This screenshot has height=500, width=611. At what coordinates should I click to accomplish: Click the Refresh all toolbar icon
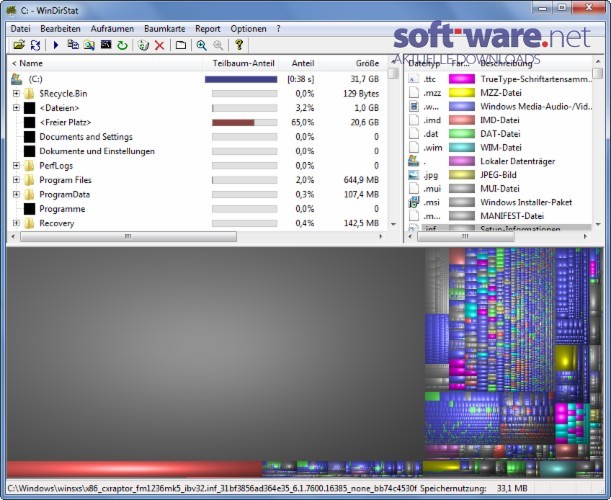click(35, 45)
